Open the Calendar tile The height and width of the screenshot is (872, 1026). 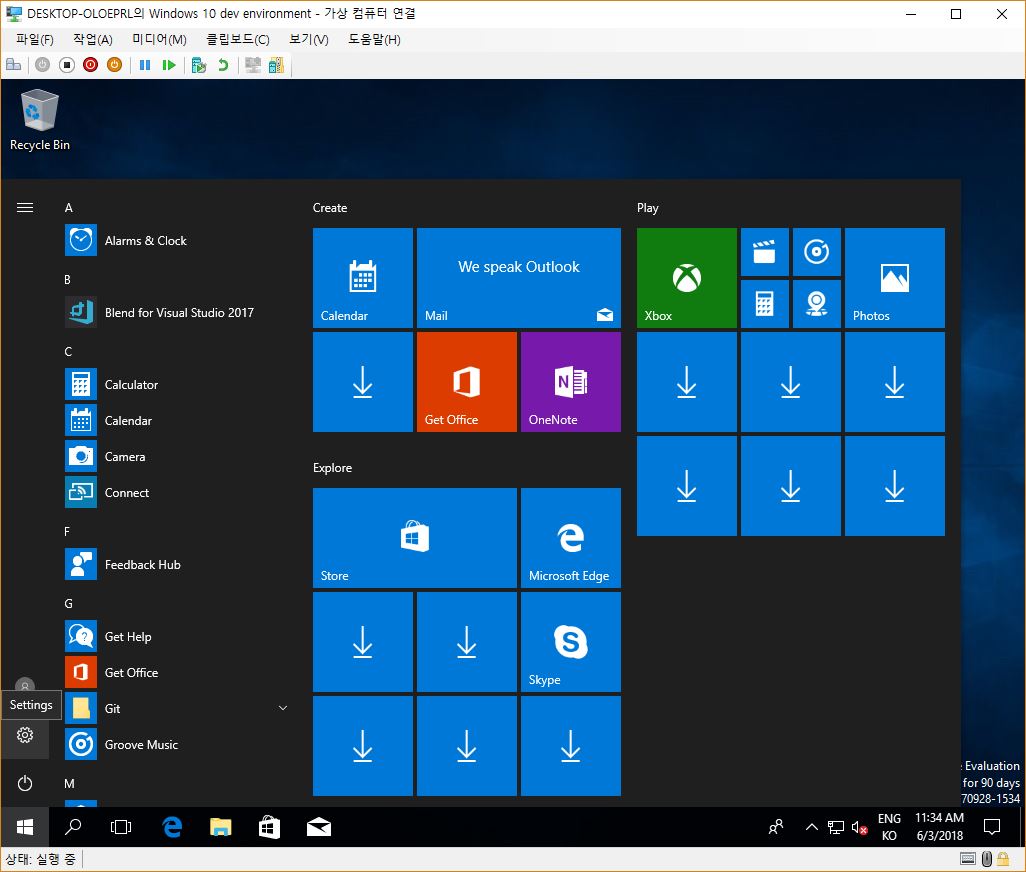point(363,277)
